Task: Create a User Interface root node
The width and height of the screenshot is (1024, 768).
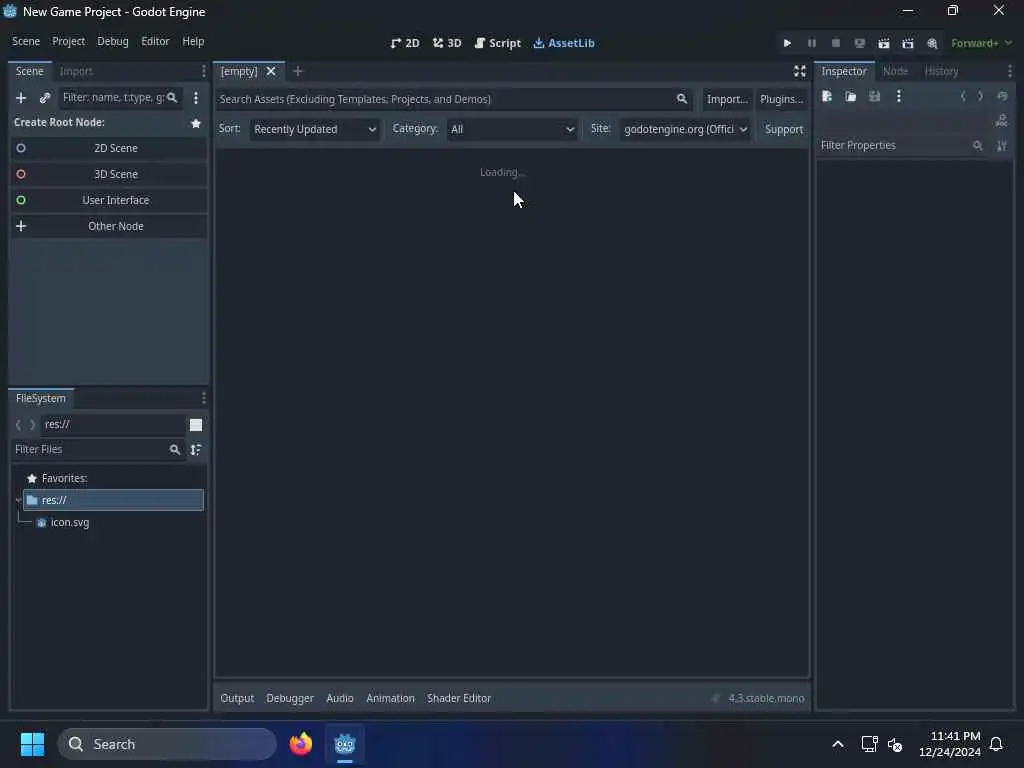Action: tap(108, 200)
